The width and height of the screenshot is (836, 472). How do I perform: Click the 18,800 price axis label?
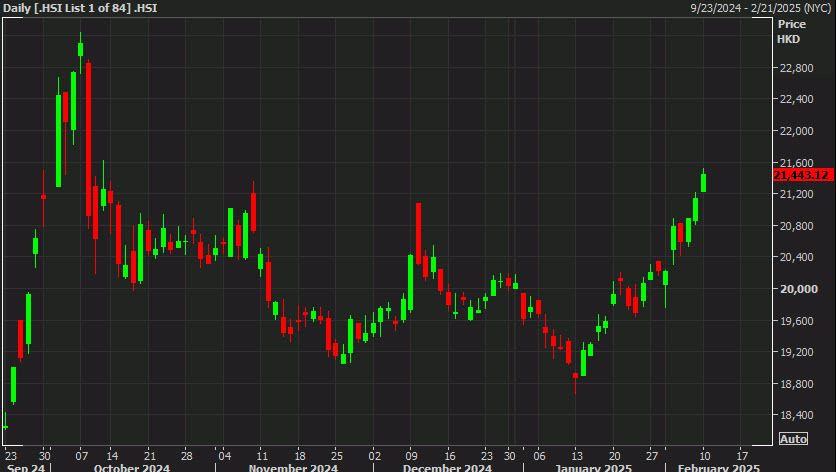tap(796, 384)
